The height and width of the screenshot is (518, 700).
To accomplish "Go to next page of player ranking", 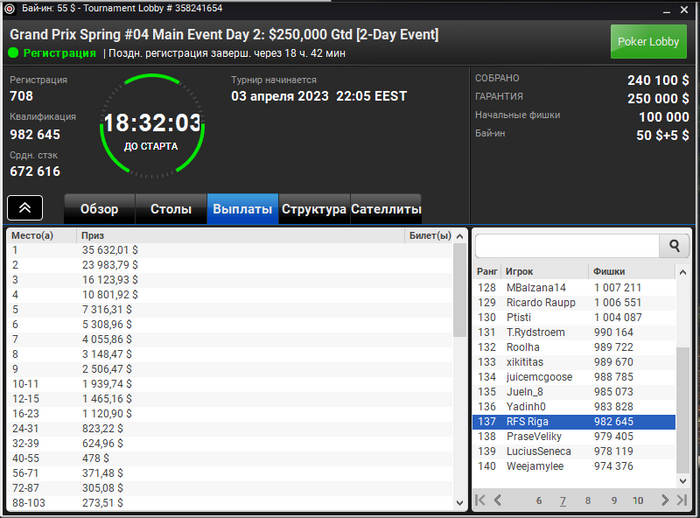I will (665, 500).
